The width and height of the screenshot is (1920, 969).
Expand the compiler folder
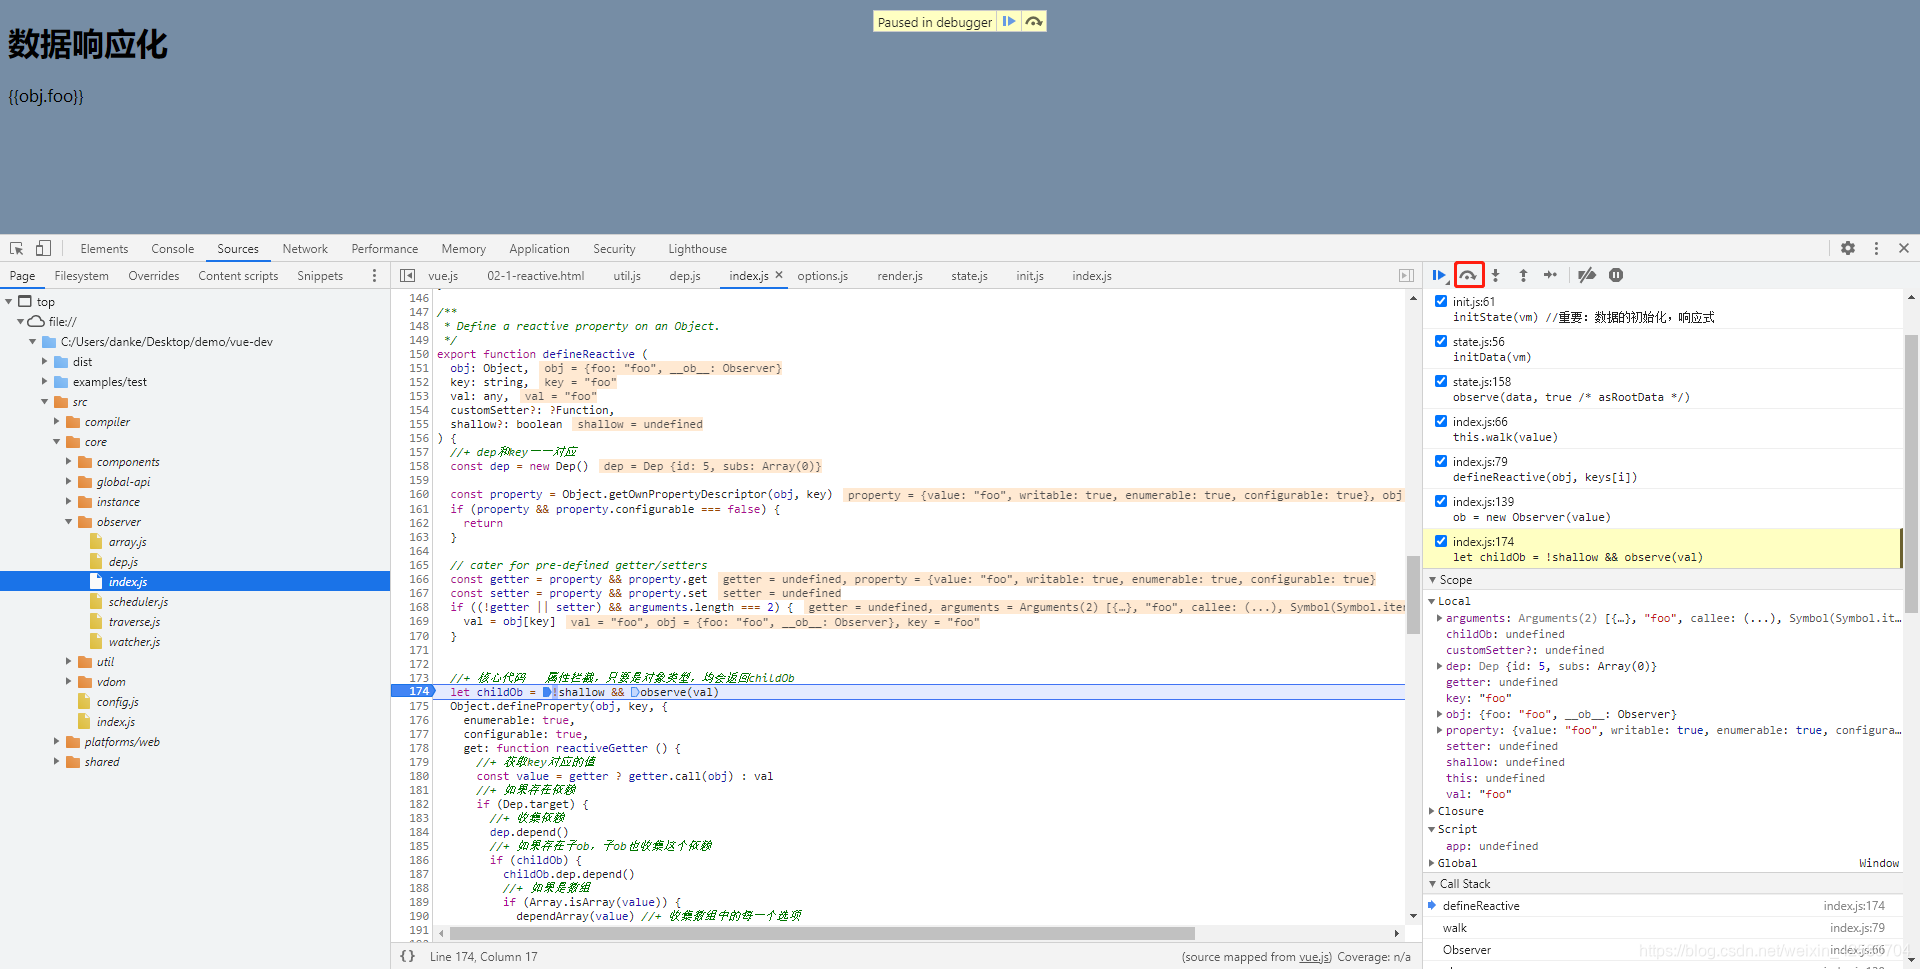point(57,421)
